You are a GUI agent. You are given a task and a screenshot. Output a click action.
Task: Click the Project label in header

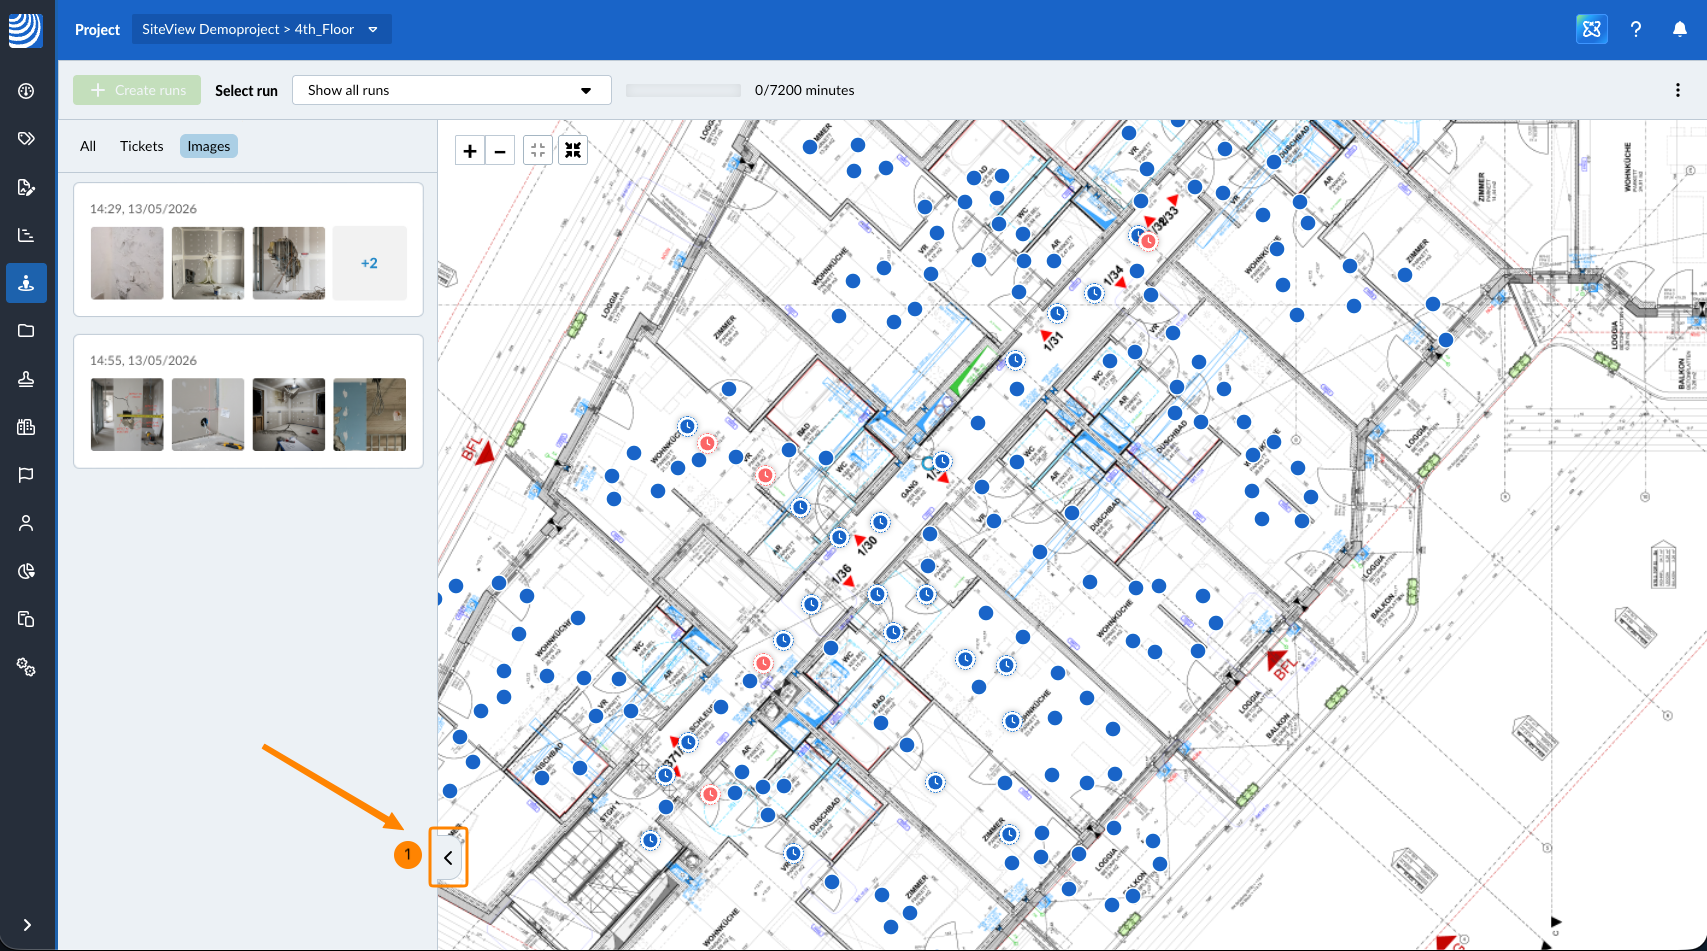pyautogui.click(x=97, y=30)
